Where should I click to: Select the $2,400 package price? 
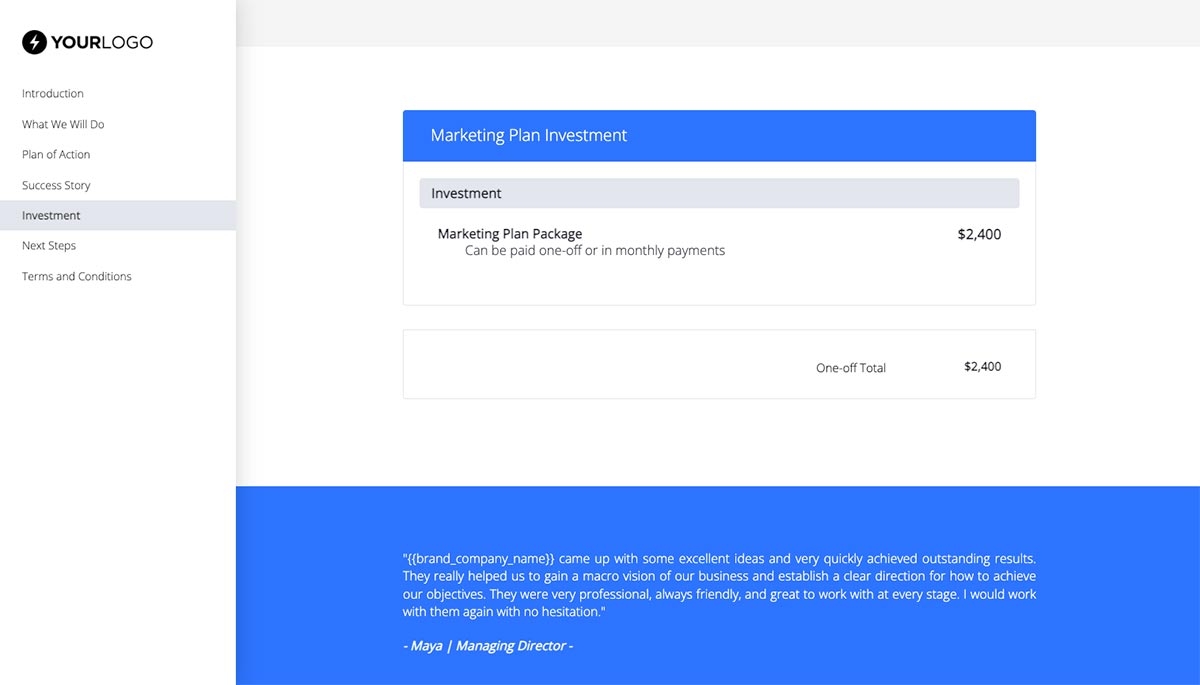coord(979,234)
